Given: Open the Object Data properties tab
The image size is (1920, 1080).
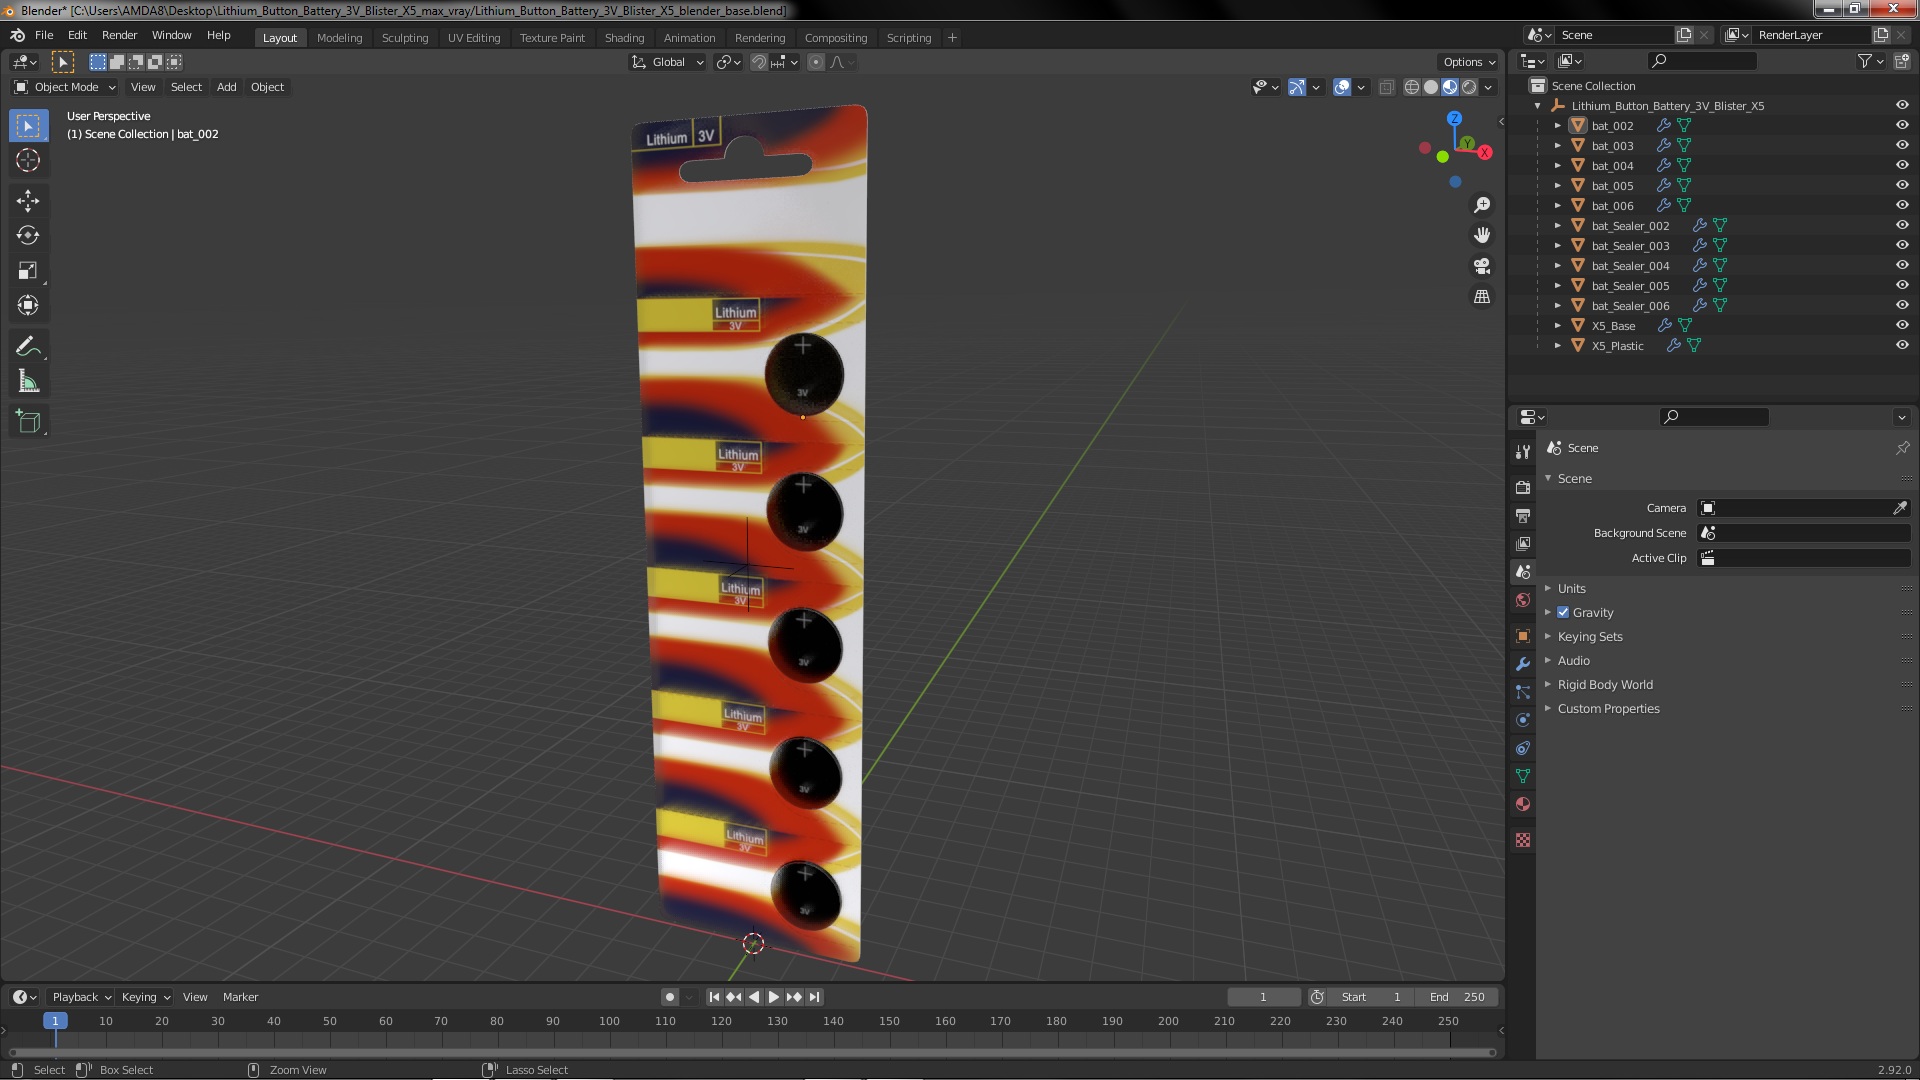Looking at the screenshot, I should [1523, 776].
